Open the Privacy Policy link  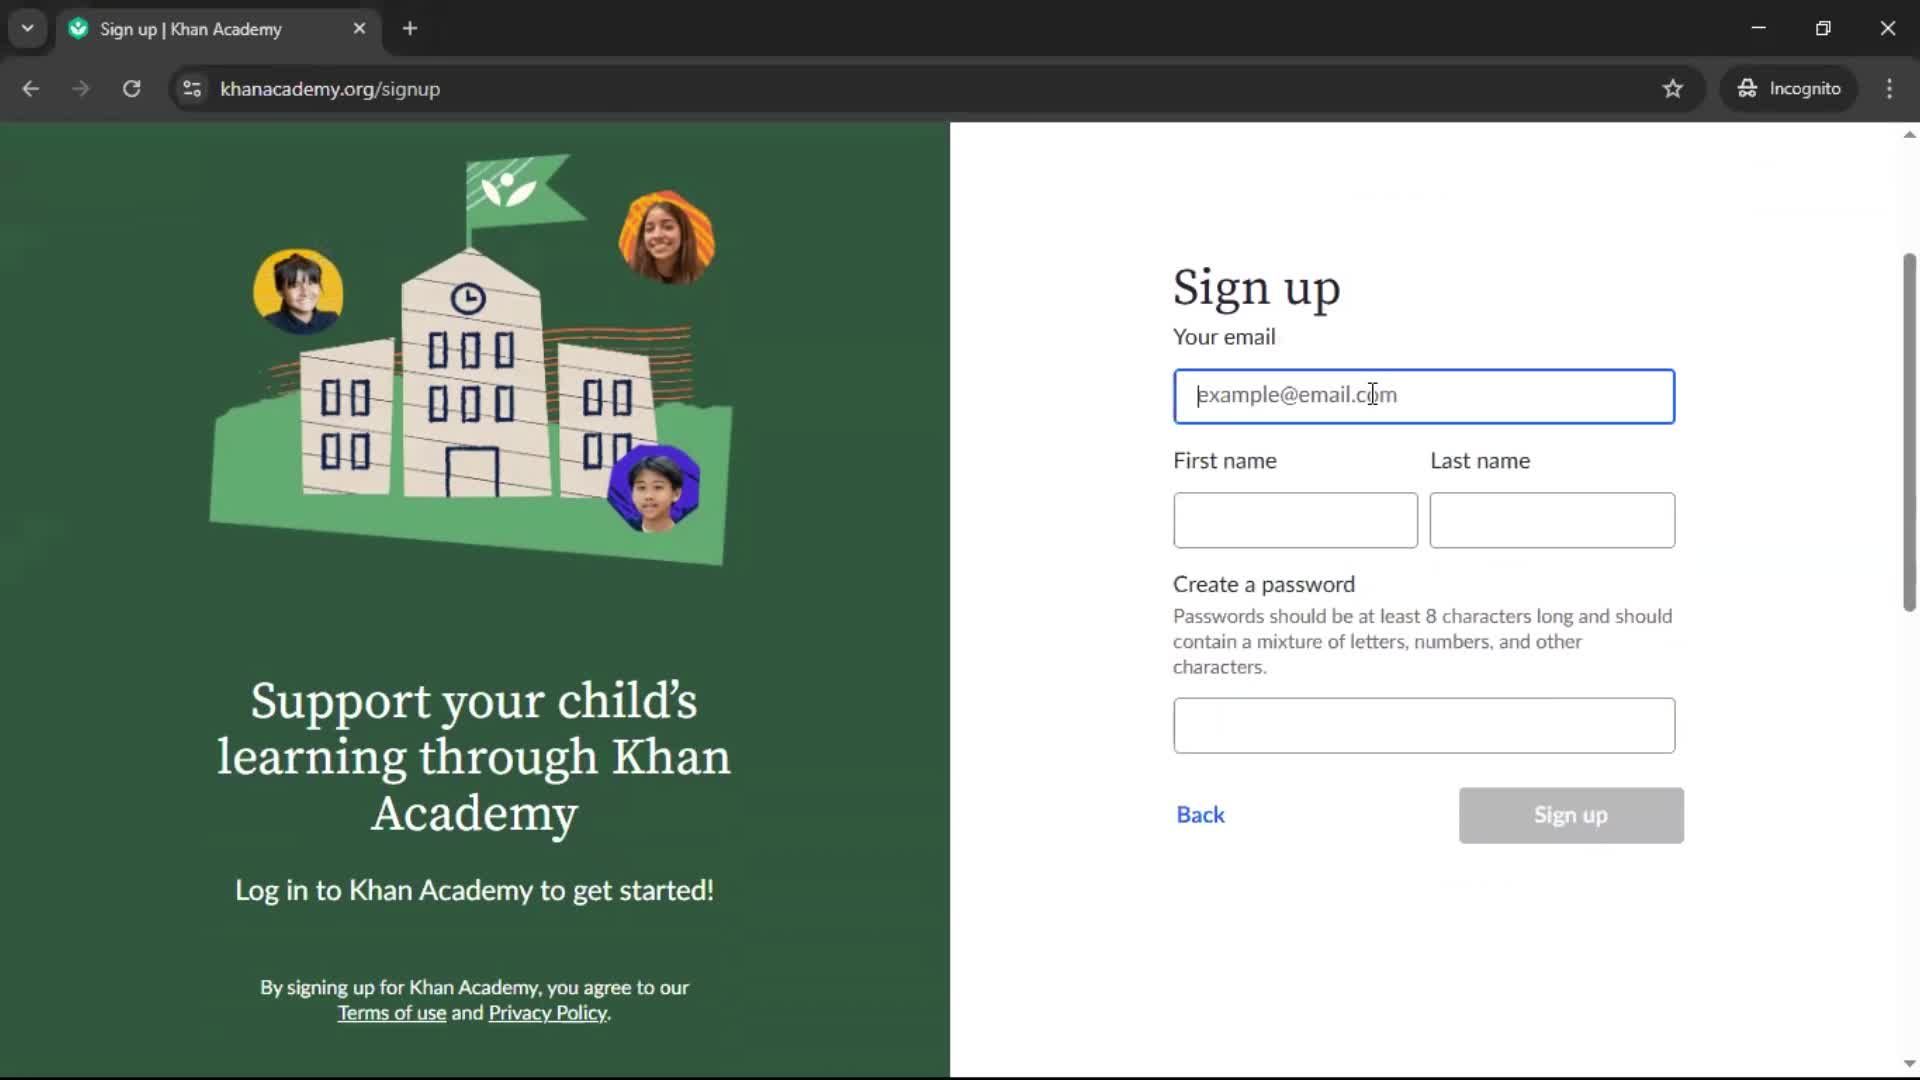point(547,1013)
